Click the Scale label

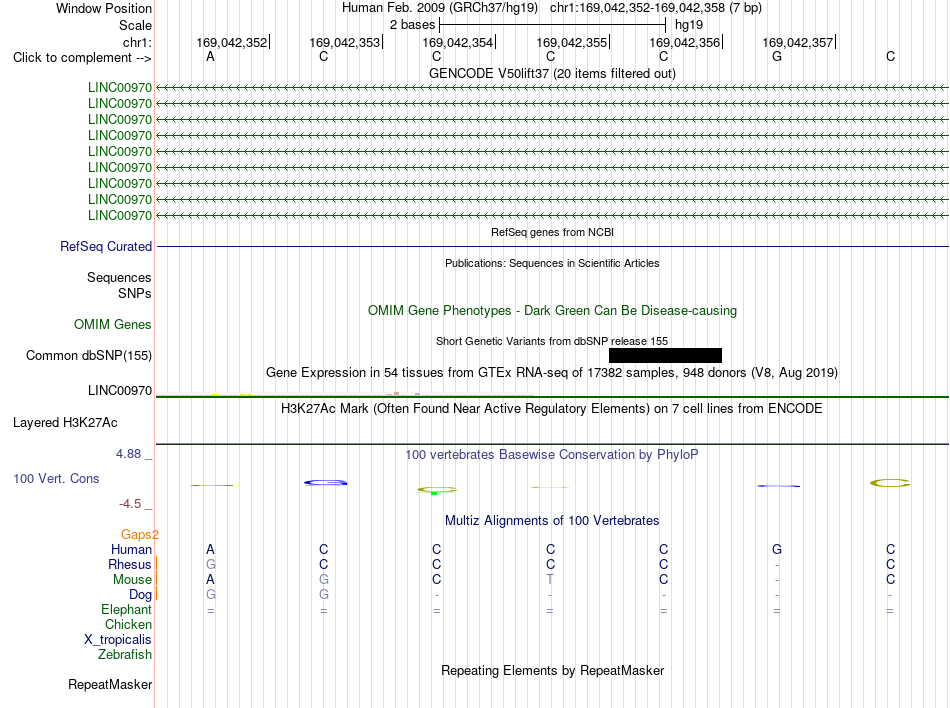click(x=135, y=25)
